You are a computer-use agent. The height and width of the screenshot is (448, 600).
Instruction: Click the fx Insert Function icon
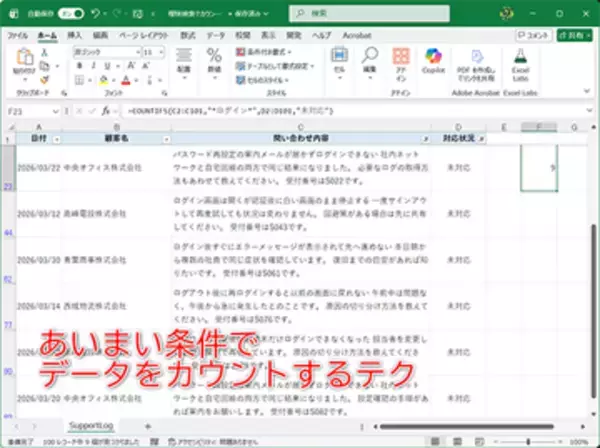(x=106, y=111)
